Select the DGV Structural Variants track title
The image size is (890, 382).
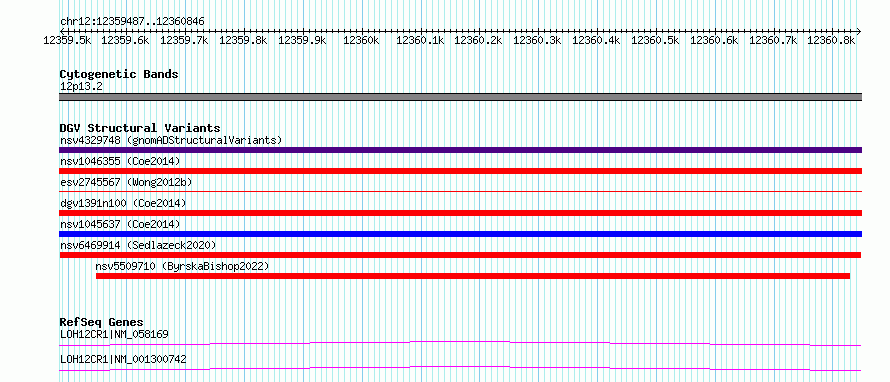click(140, 128)
